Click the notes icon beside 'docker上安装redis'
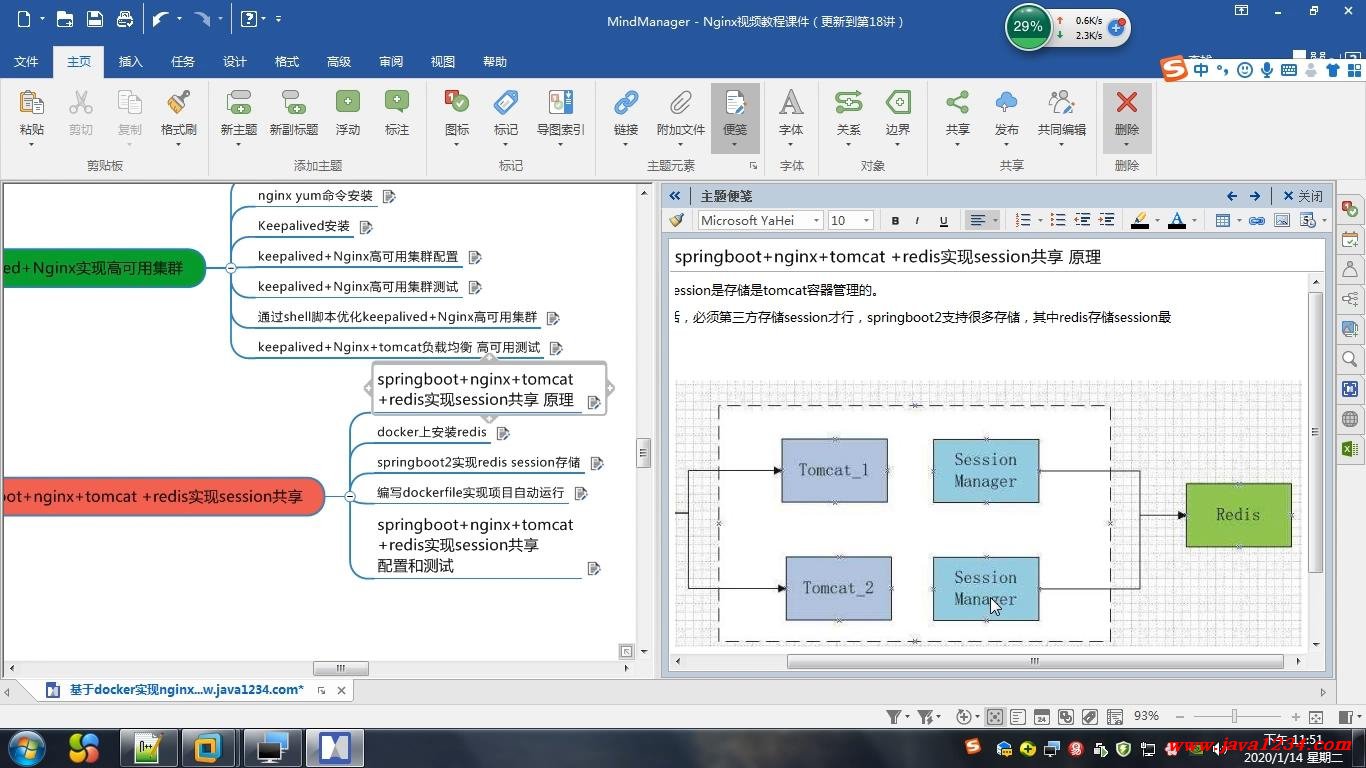 (503, 433)
